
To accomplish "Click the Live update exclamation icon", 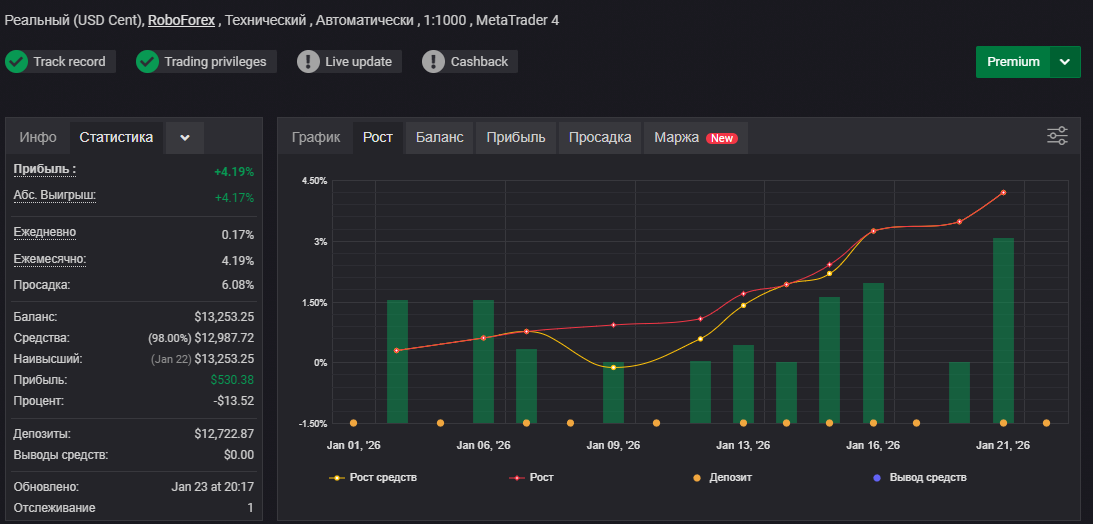I will point(308,61).
